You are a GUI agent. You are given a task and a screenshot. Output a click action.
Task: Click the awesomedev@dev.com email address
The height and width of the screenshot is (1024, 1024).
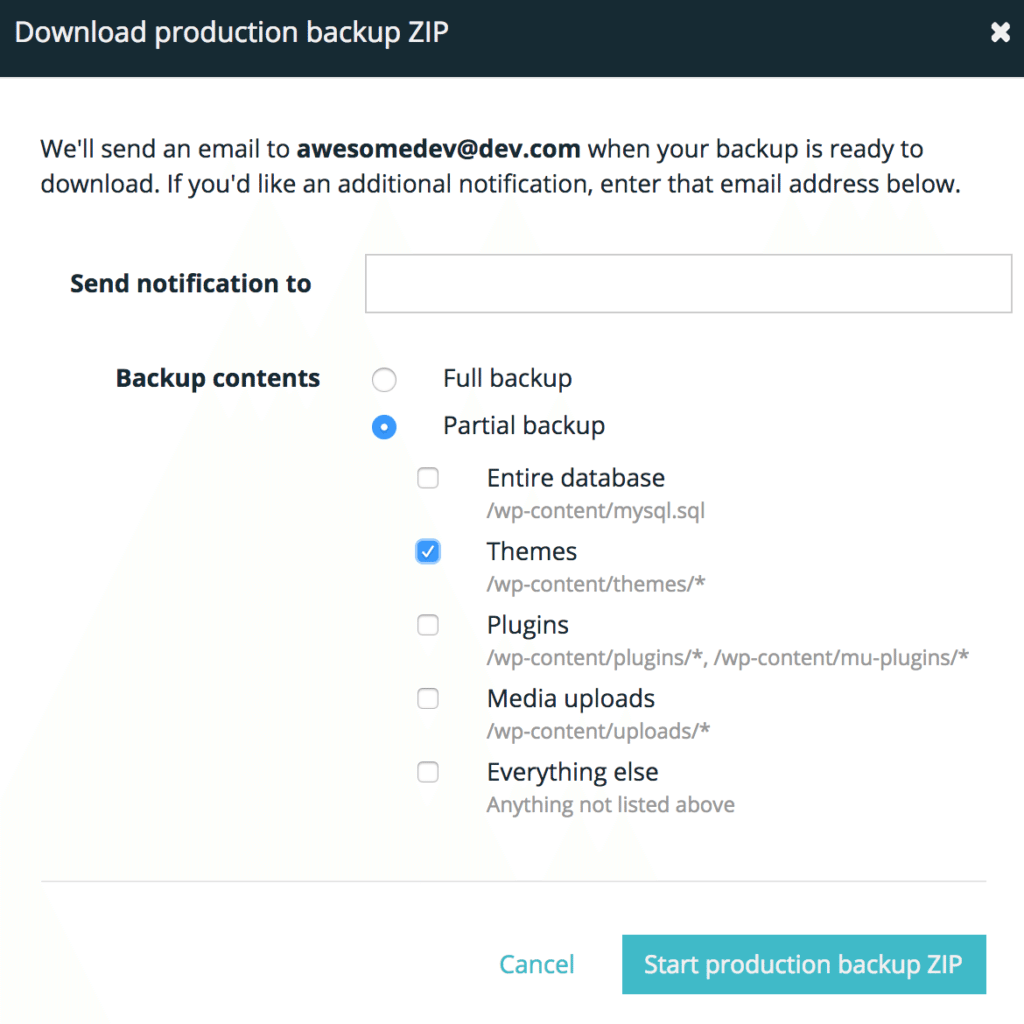[x=439, y=150]
